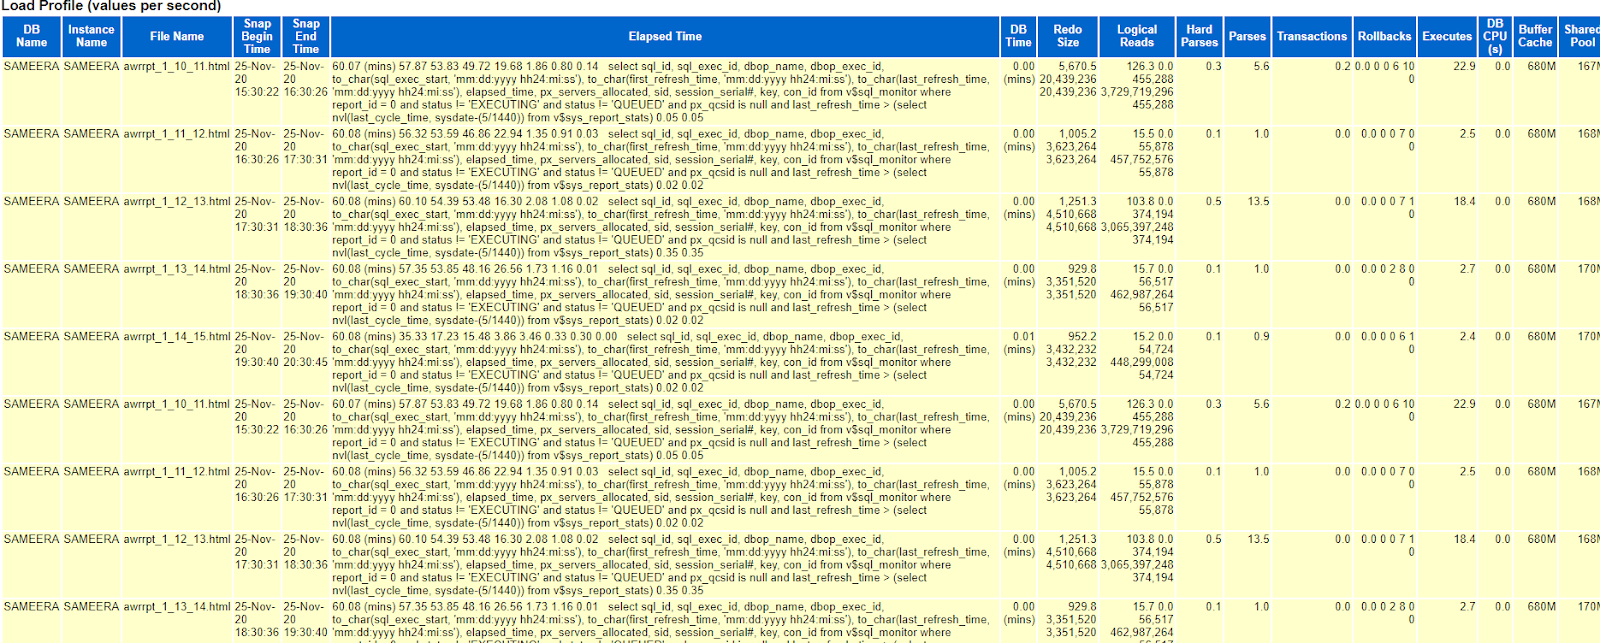Click the DB Name column header
The image size is (1600, 643).
[31, 36]
